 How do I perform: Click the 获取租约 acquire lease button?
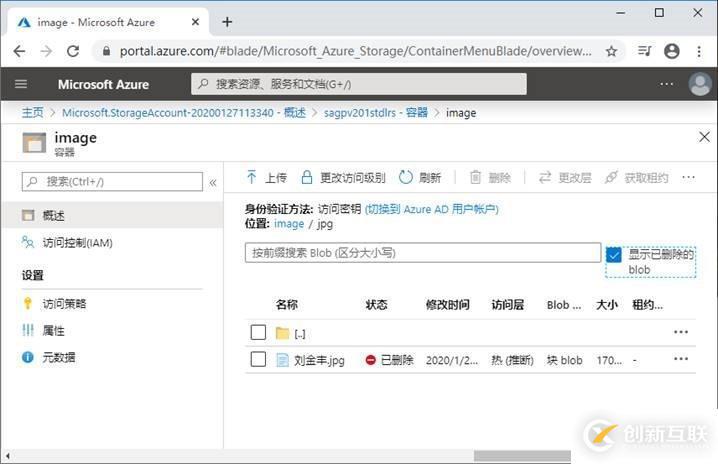point(636,177)
